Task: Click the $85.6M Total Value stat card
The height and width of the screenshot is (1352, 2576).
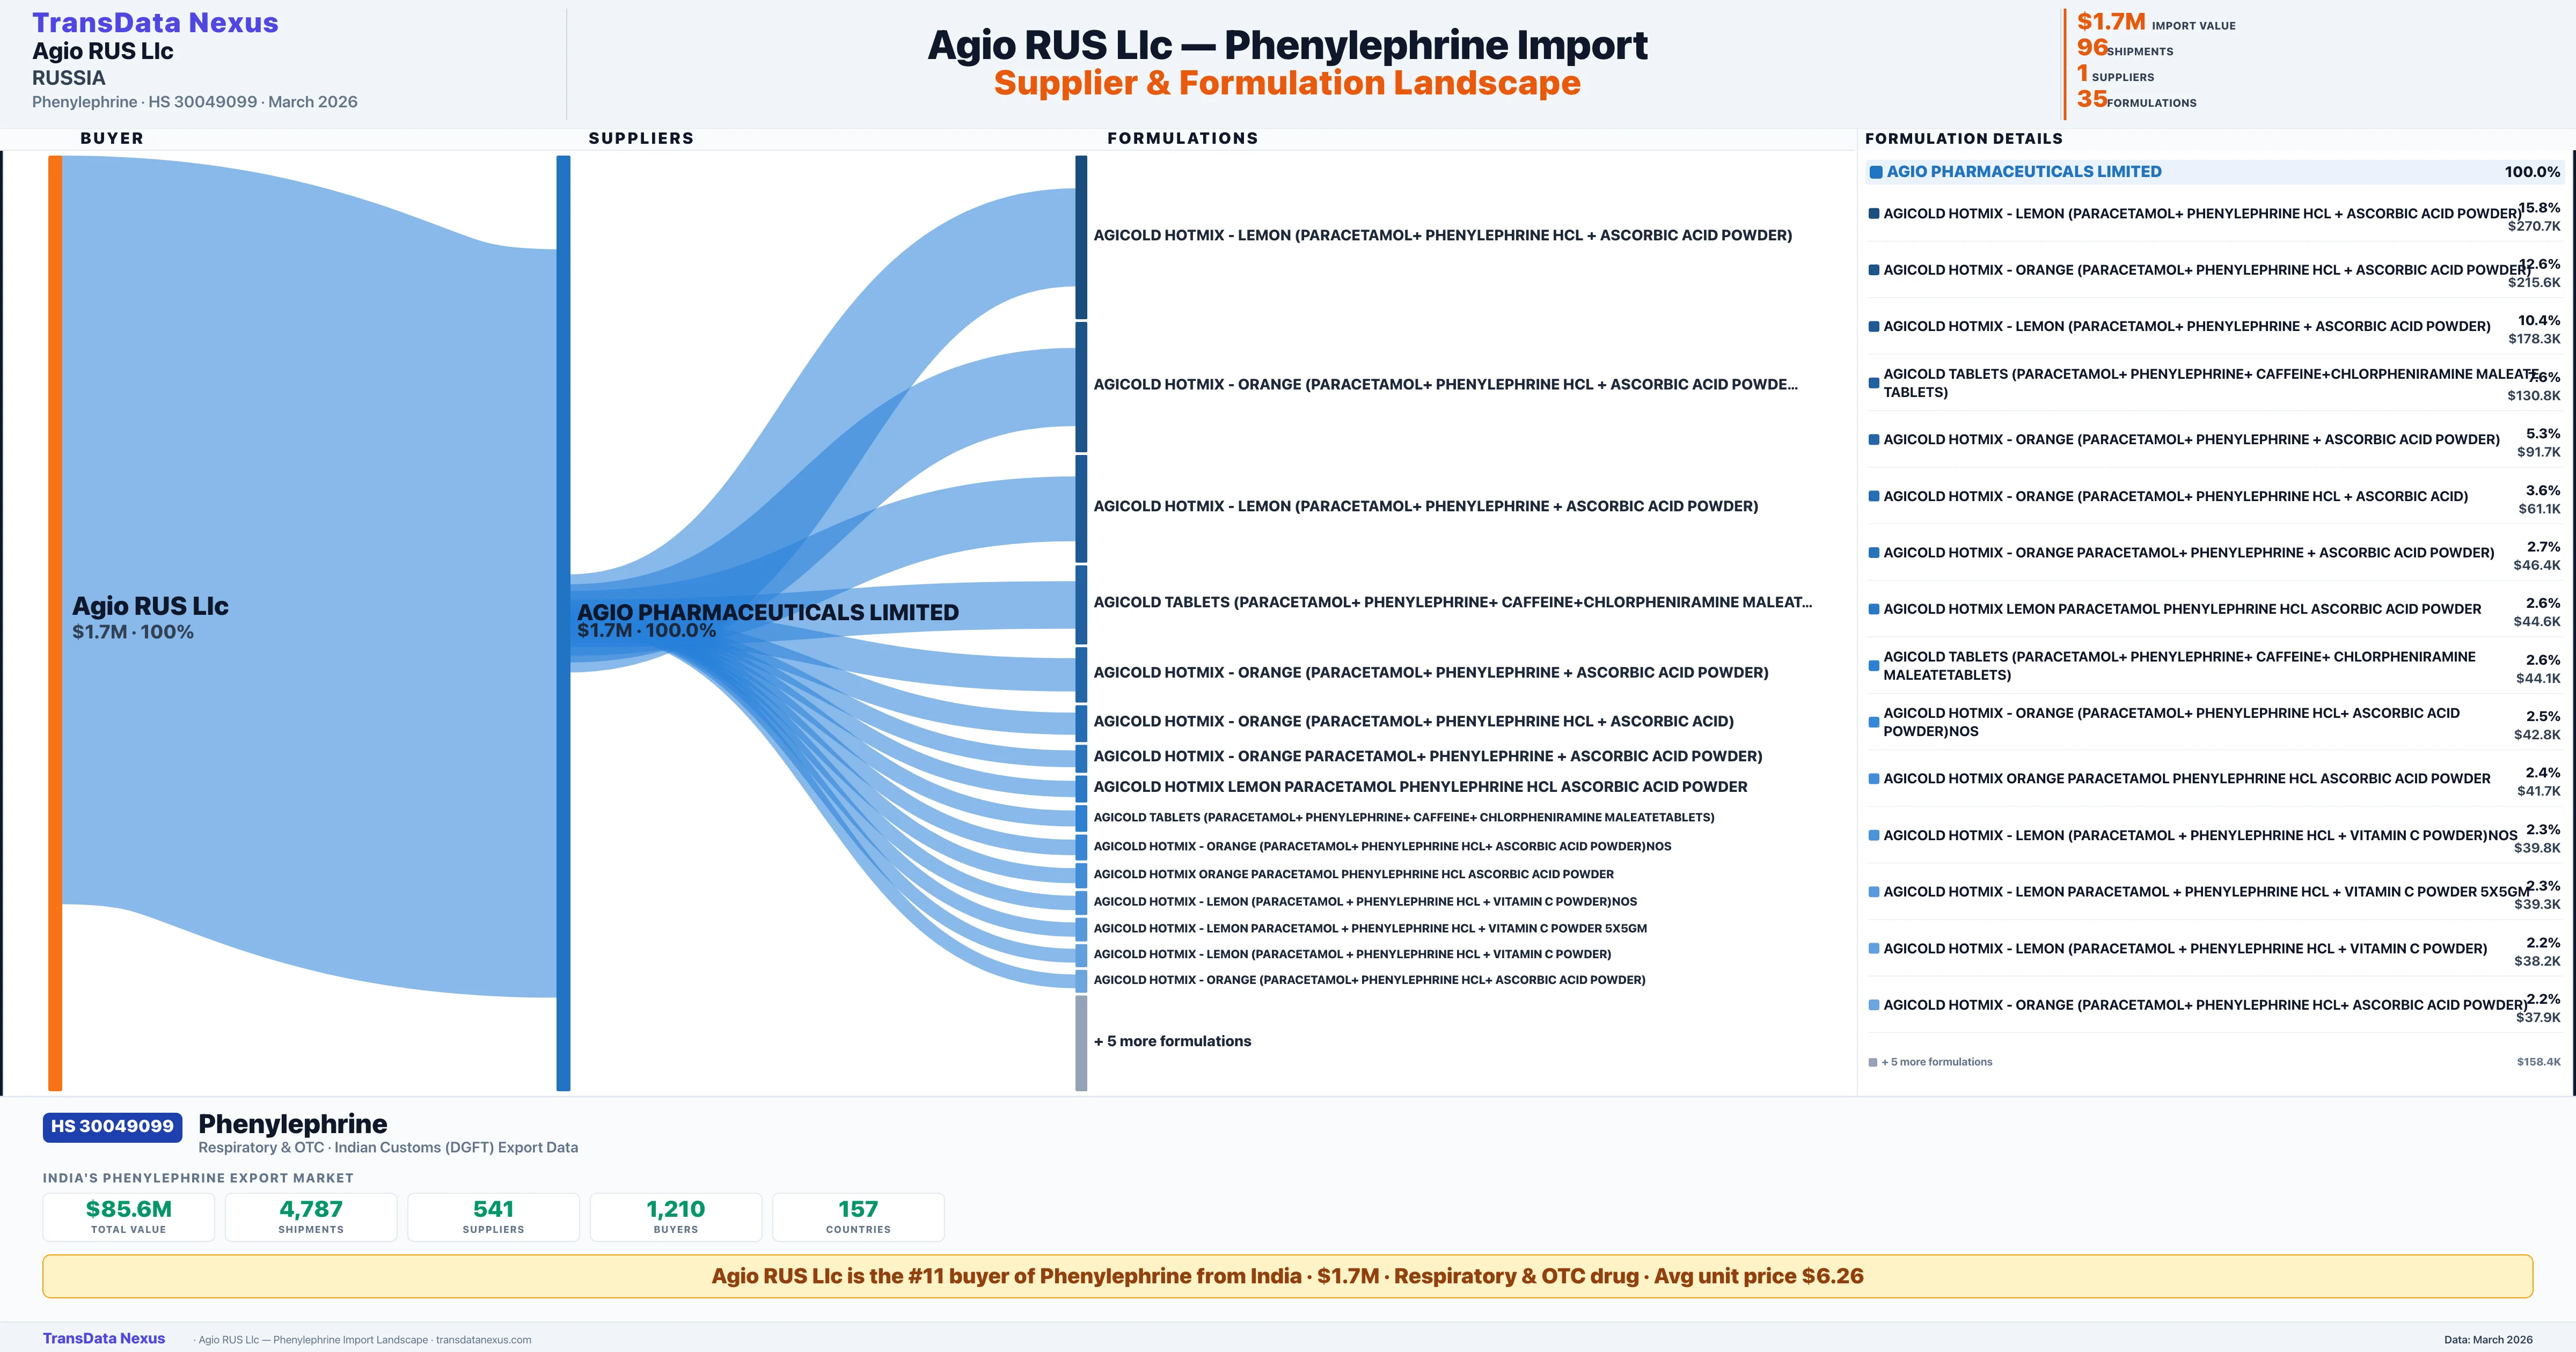Action: pyautogui.click(x=128, y=1217)
